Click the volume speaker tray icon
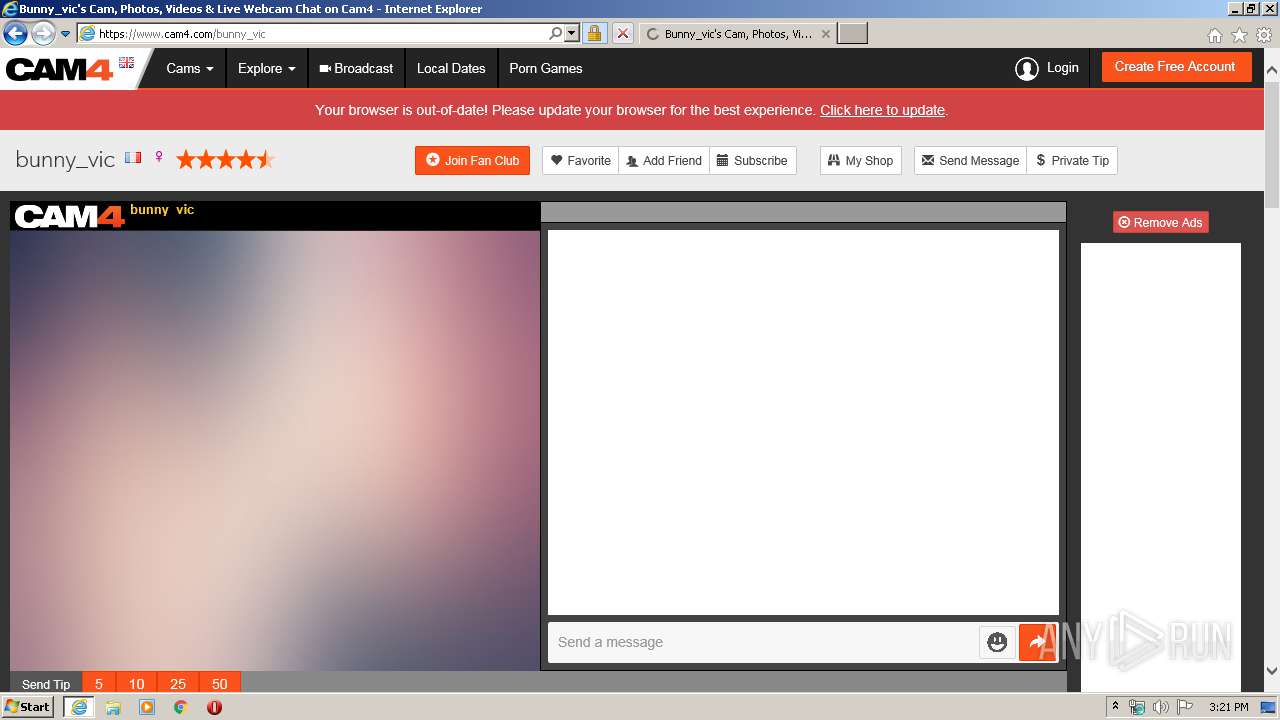 (1161, 707)
